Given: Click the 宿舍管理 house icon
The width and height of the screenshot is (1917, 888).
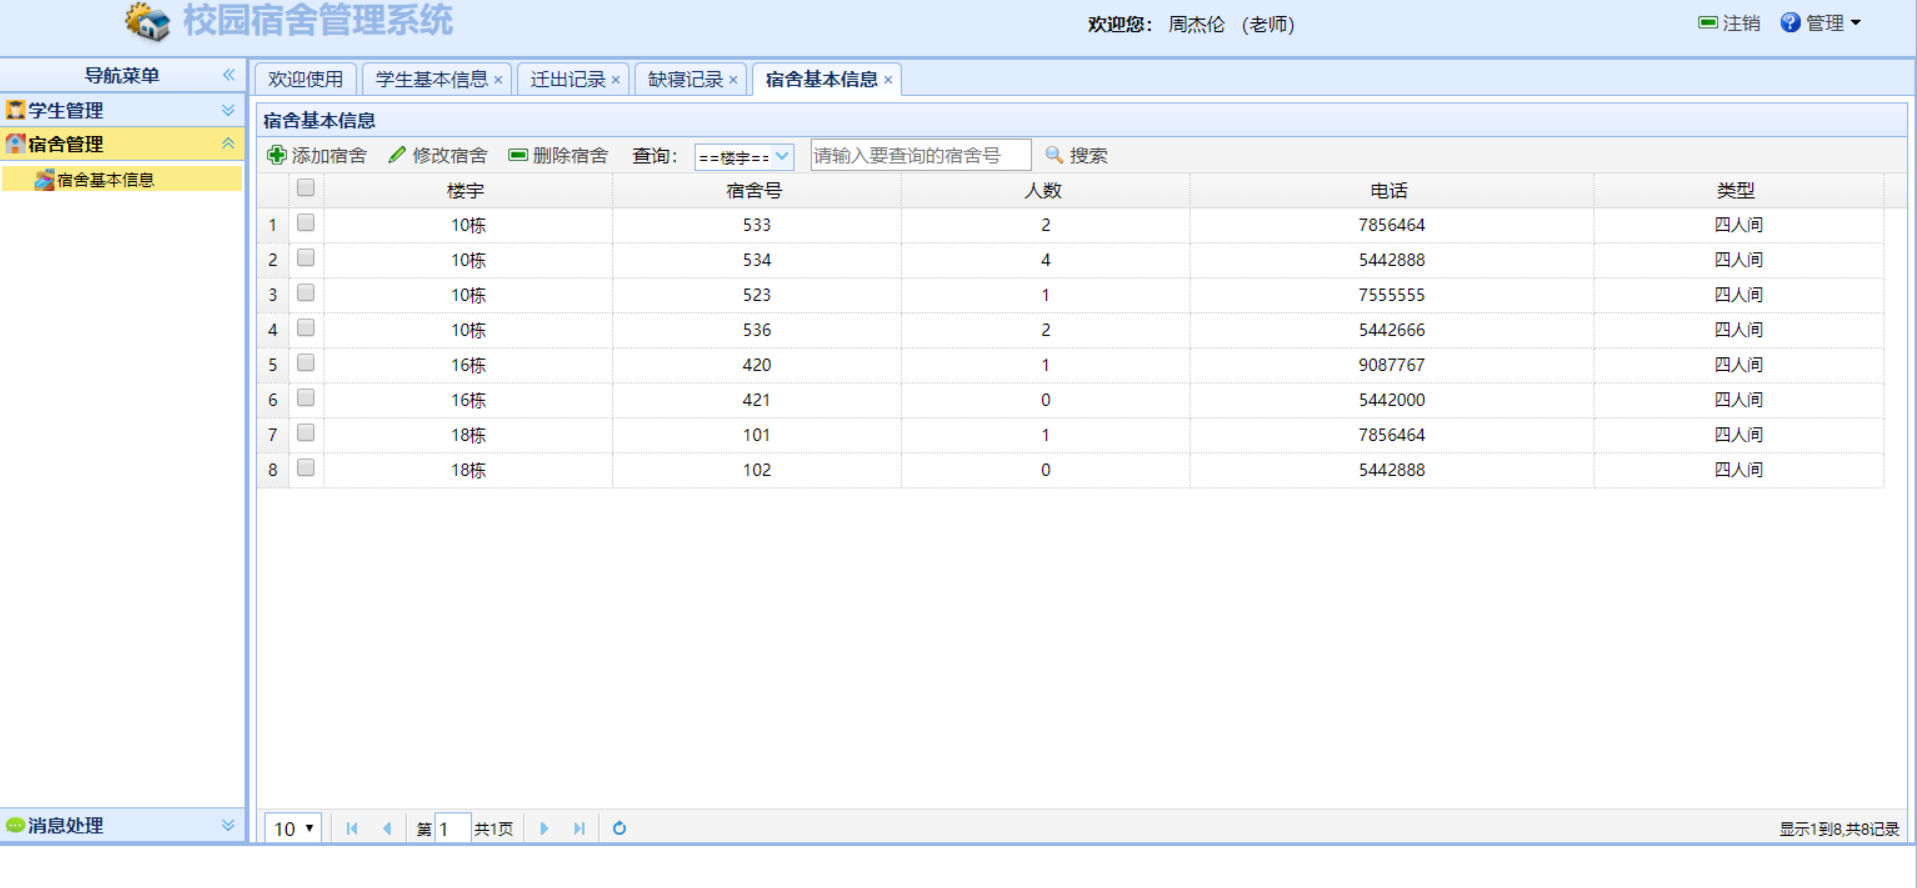Looking at the screenshot, I should [15, 144].
